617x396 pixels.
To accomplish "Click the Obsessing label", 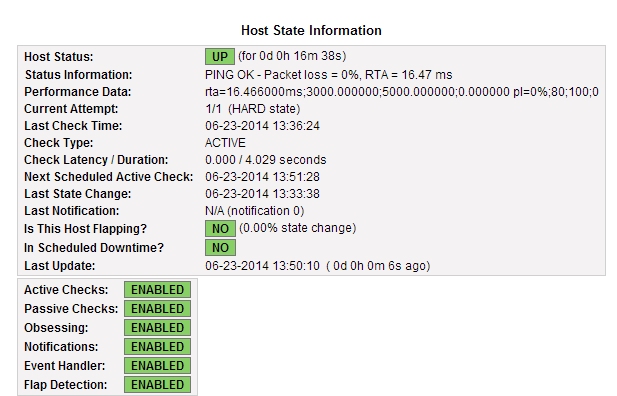I will click(x=56, y=328).
